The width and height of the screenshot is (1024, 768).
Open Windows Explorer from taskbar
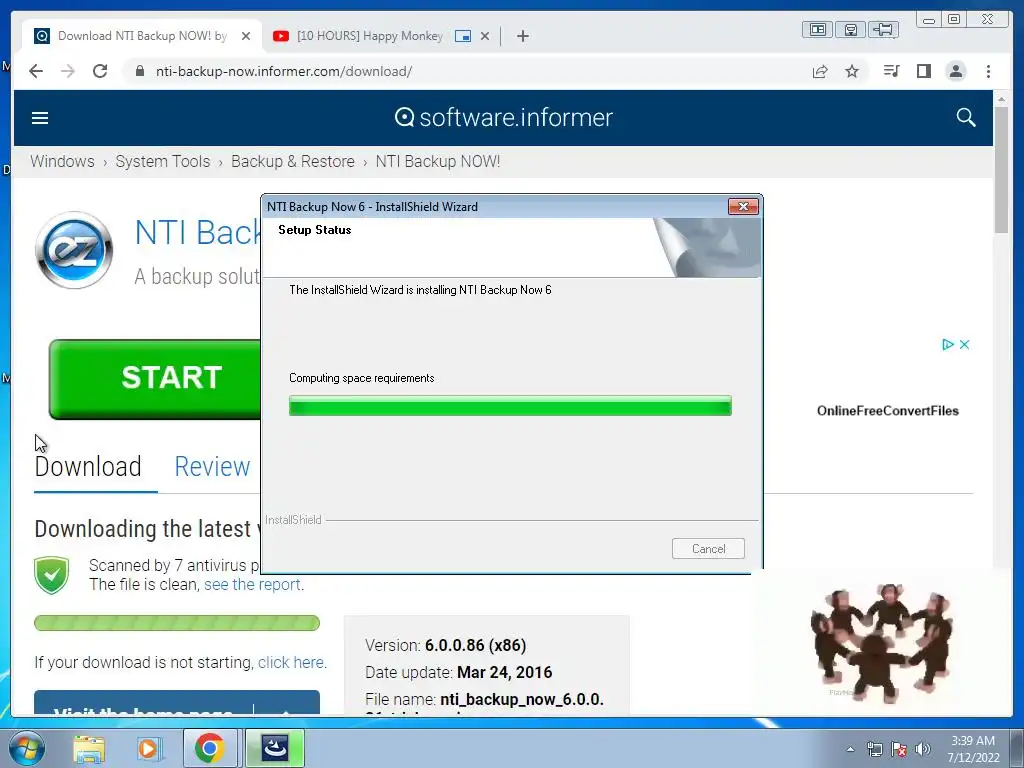(89, 748)
